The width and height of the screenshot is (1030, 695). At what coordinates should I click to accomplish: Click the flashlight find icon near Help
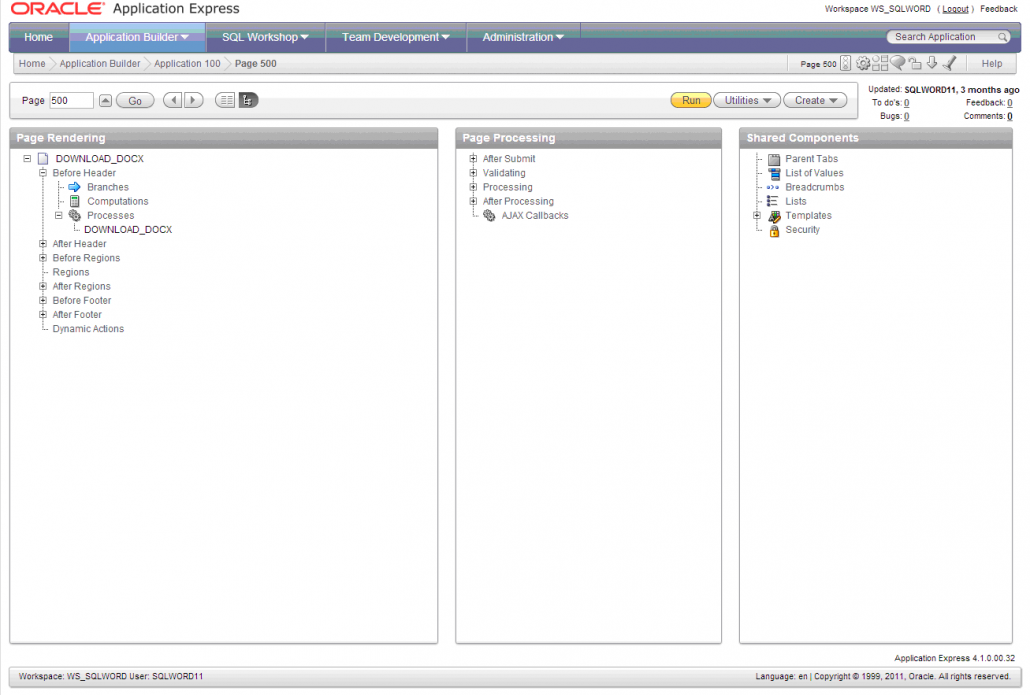(x=948, y=63)
